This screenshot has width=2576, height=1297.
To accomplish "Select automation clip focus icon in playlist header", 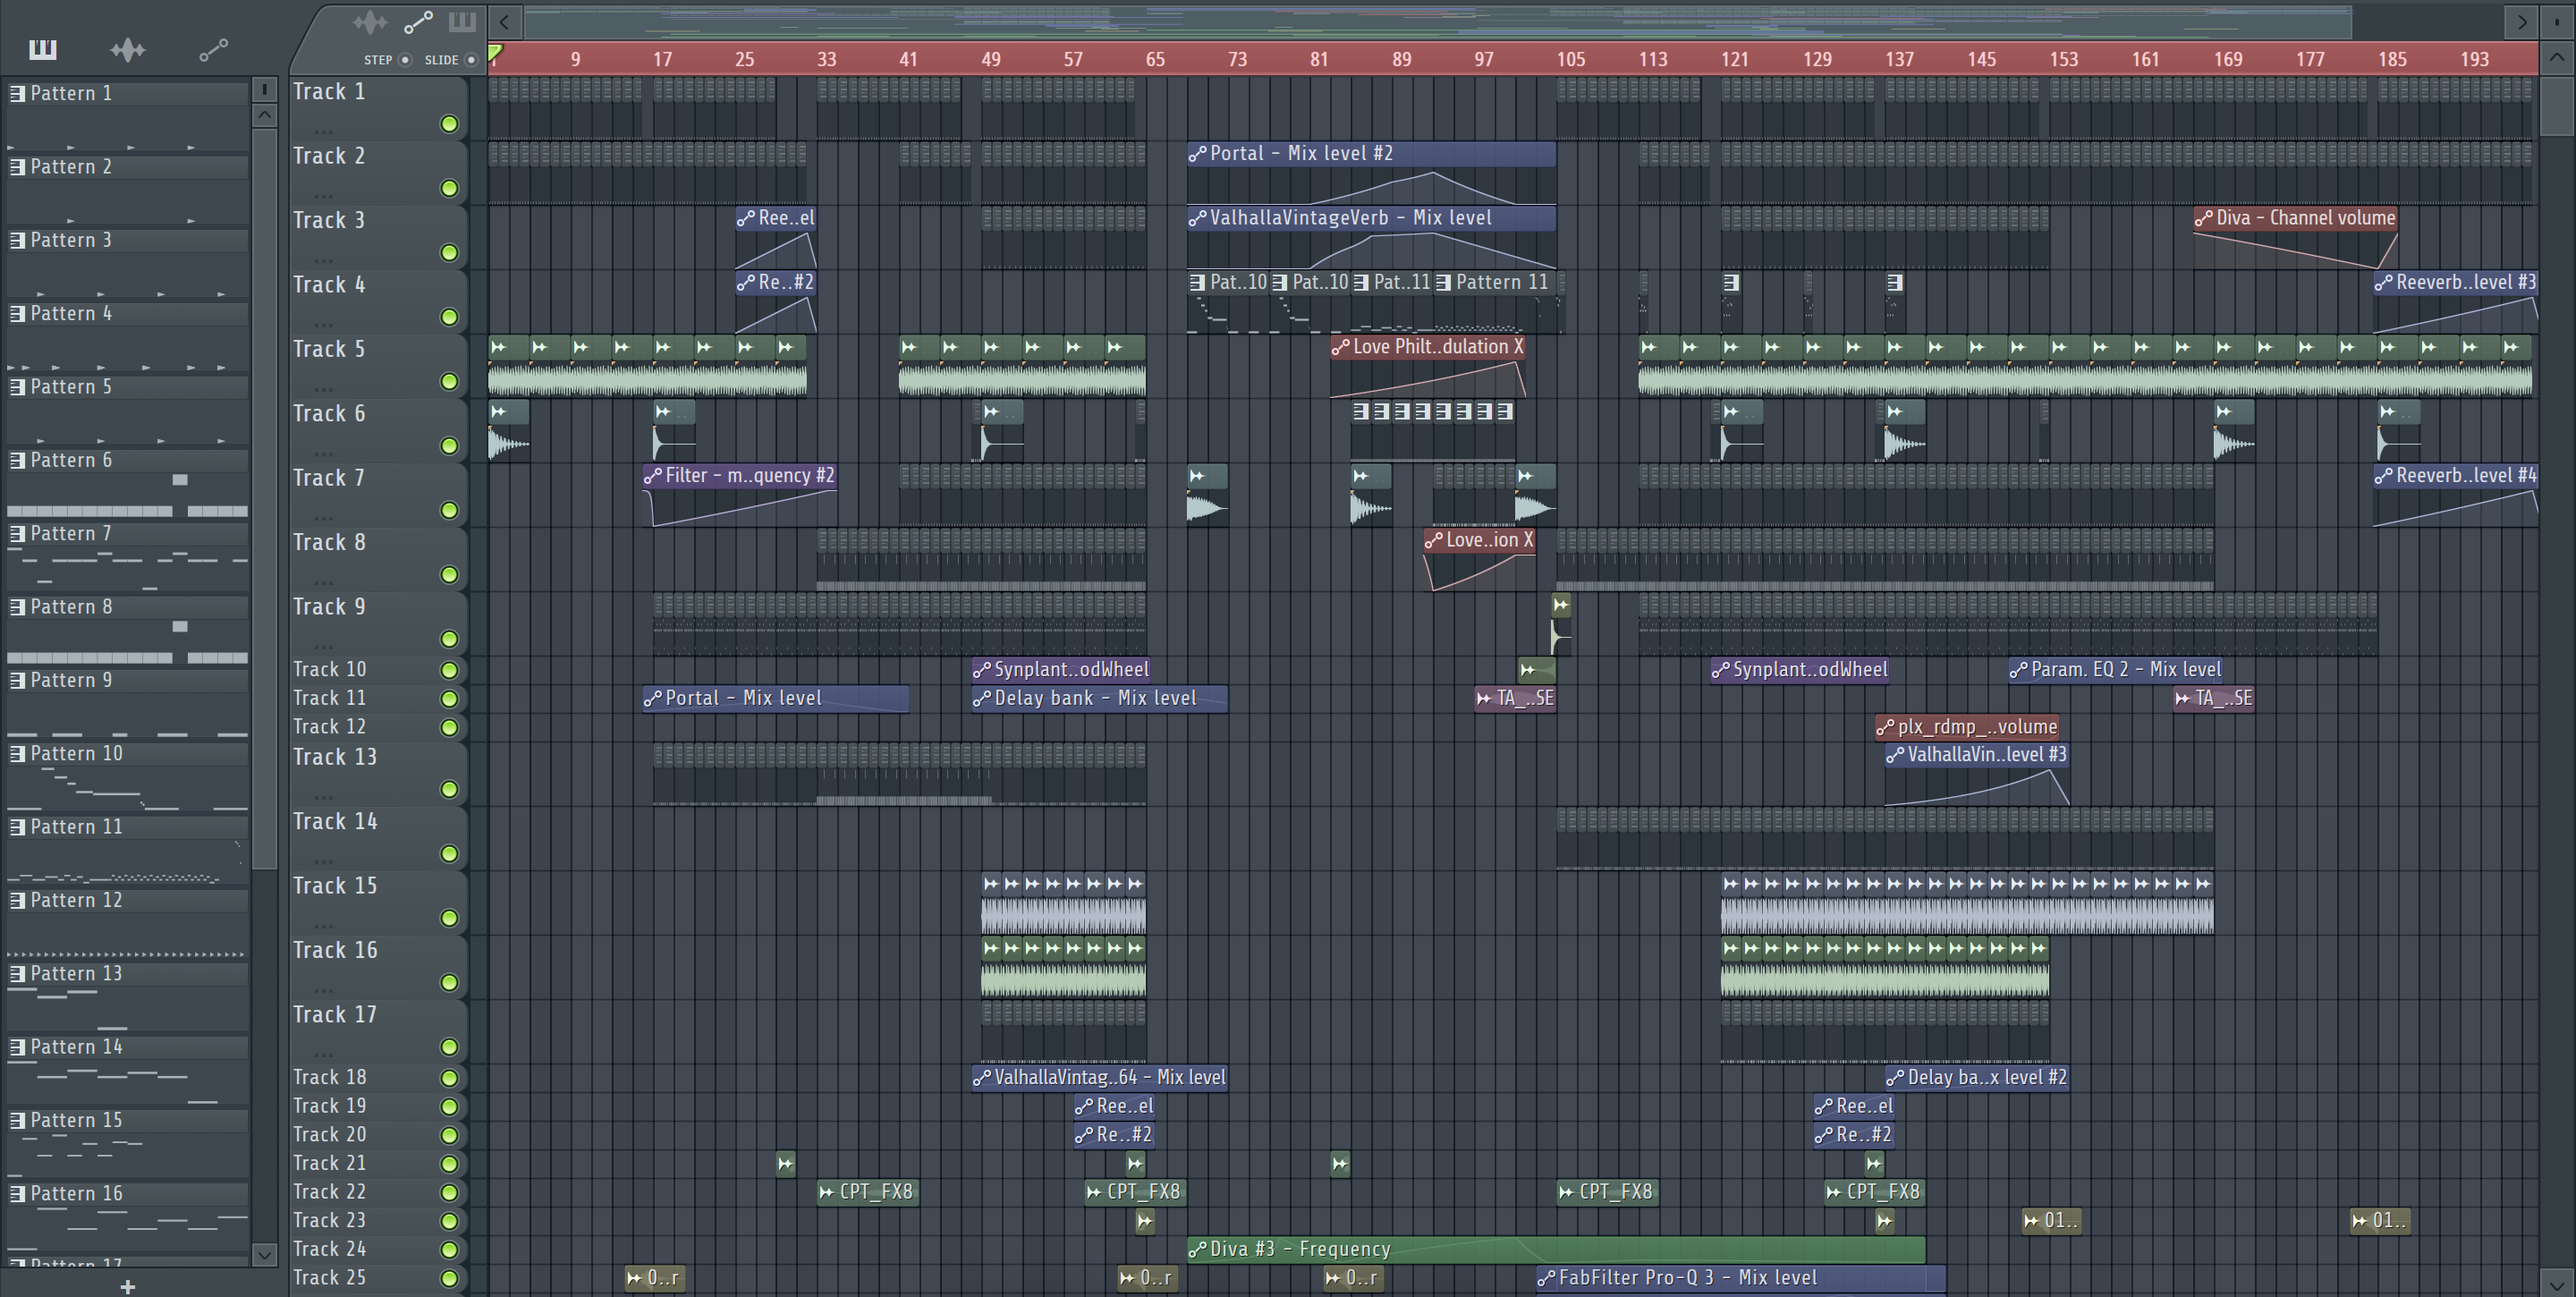I will [418, 21].
